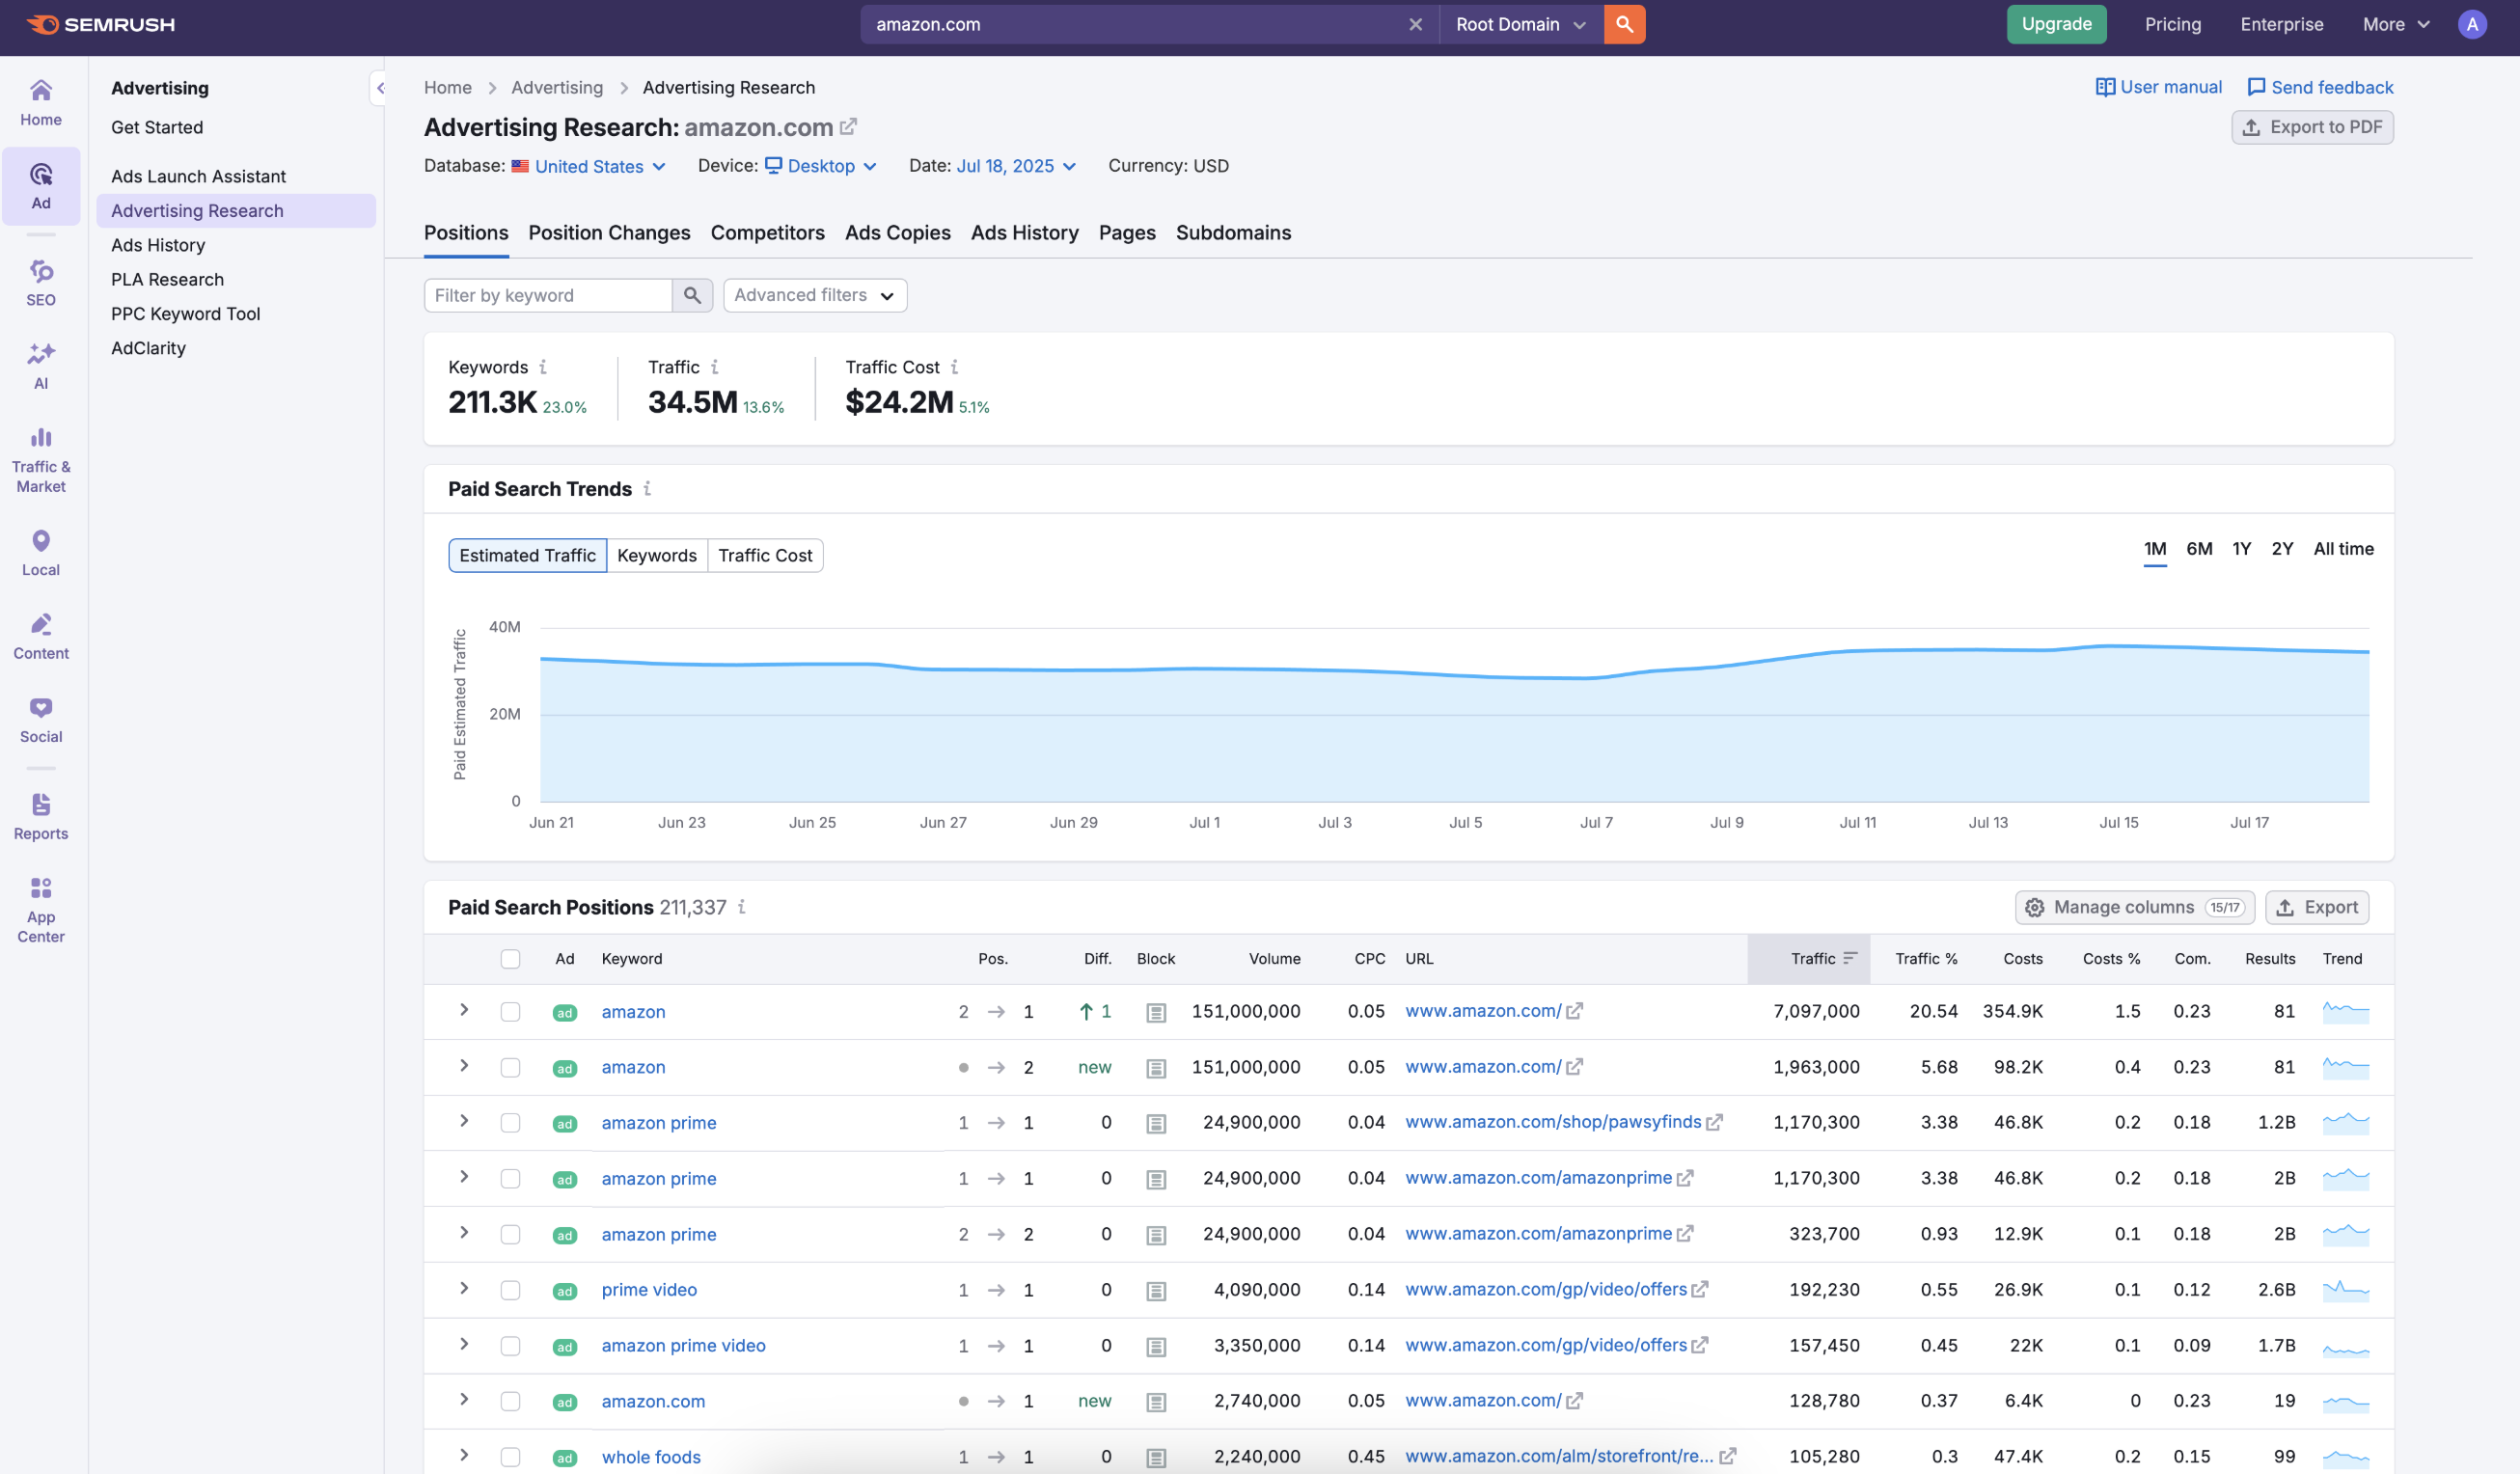Click the table Export button
Viewport: 2520px width, 1474px height.
[2317, 907]
